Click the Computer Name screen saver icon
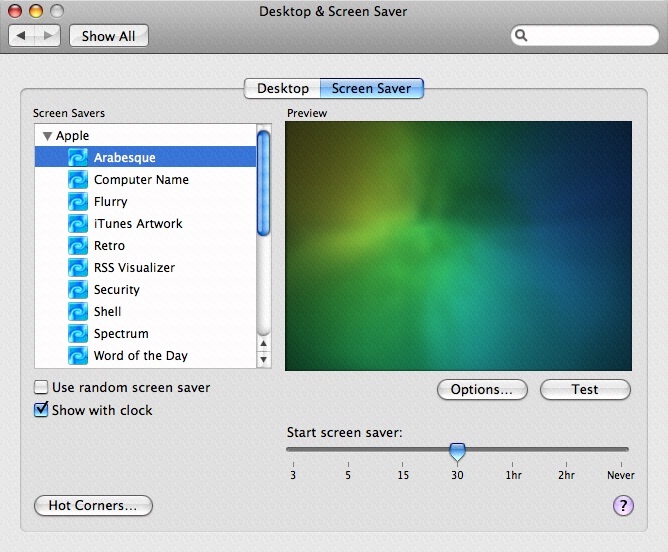This screenshot has width=668, height=552. click(x=78, y=179)
